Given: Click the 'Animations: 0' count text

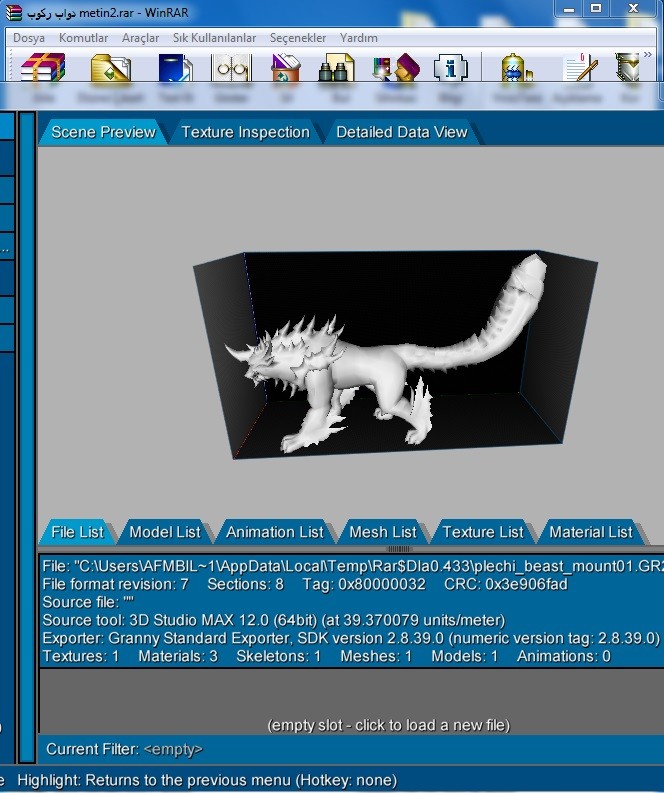Looking at the screenshot, I should point(563,656).
